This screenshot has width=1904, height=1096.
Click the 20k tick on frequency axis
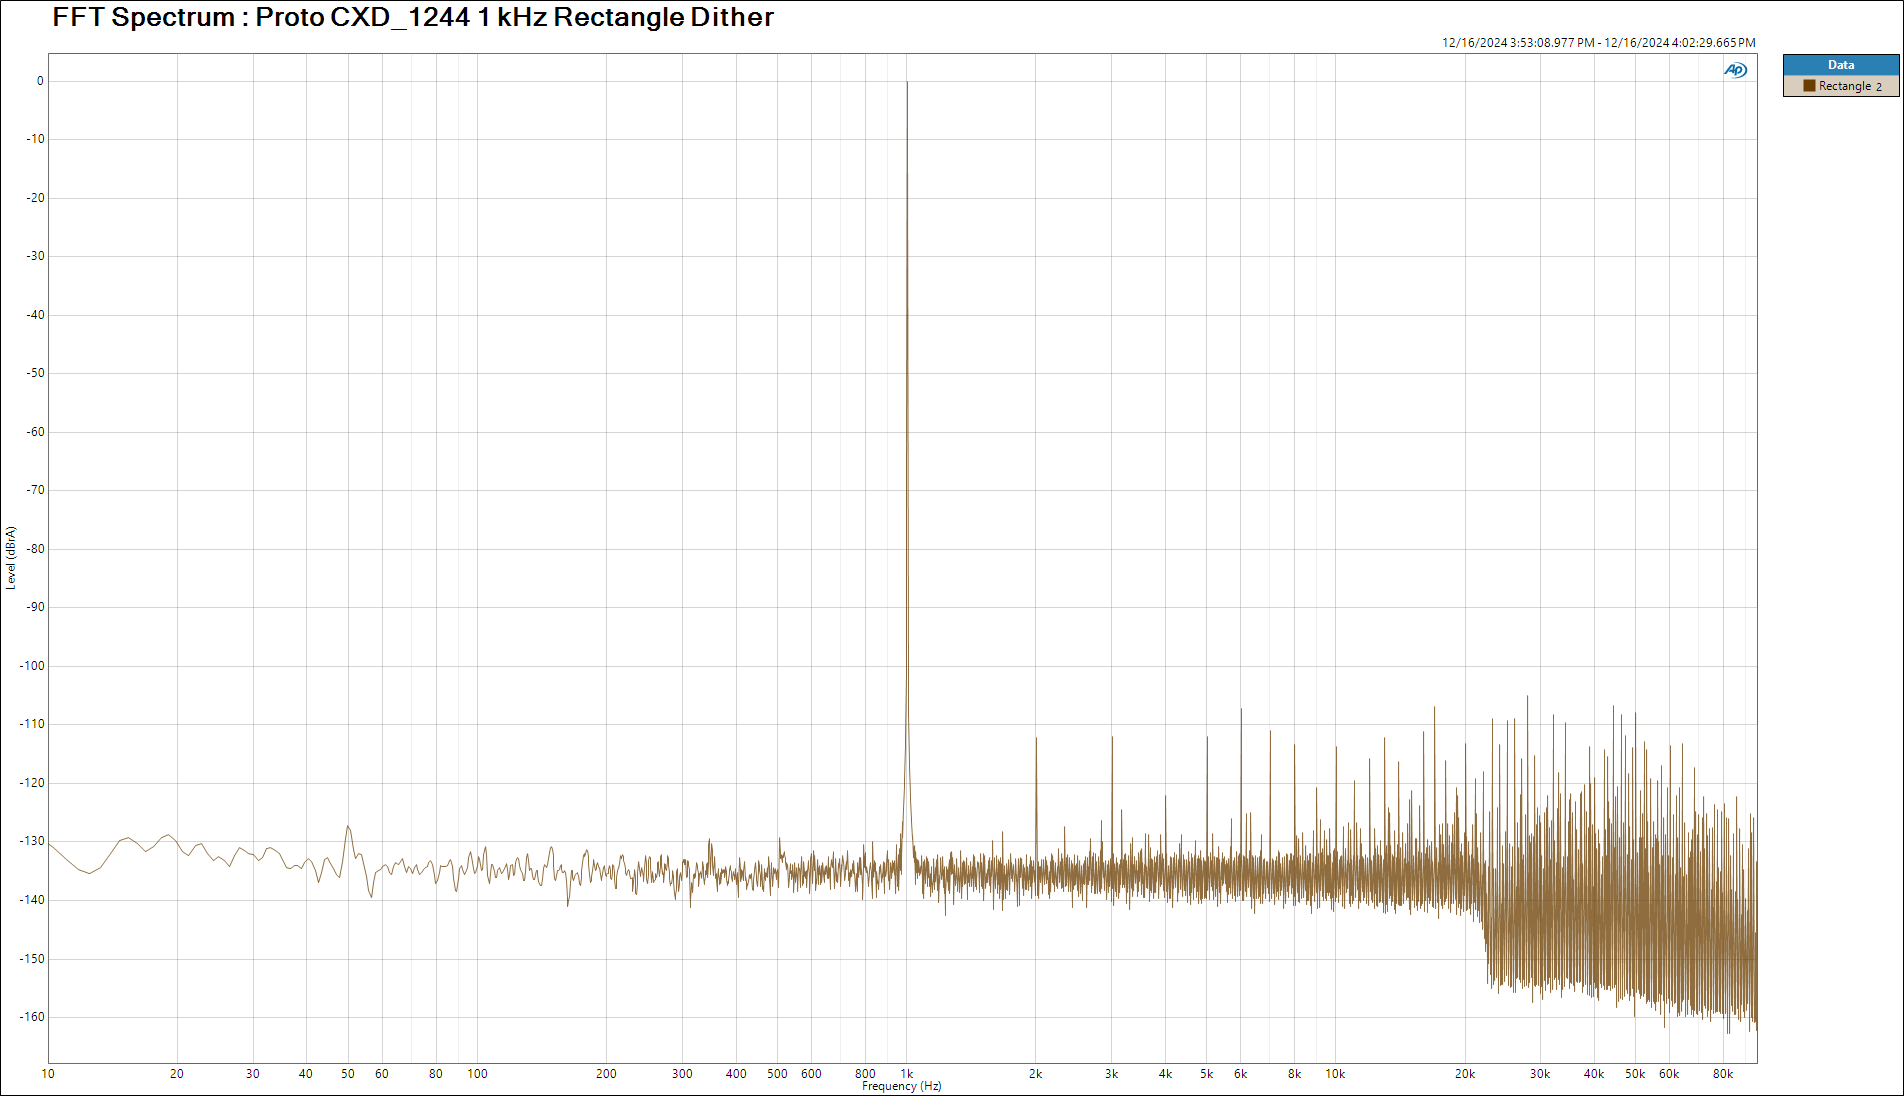pyautogui.click(x=1464, y=1074)
